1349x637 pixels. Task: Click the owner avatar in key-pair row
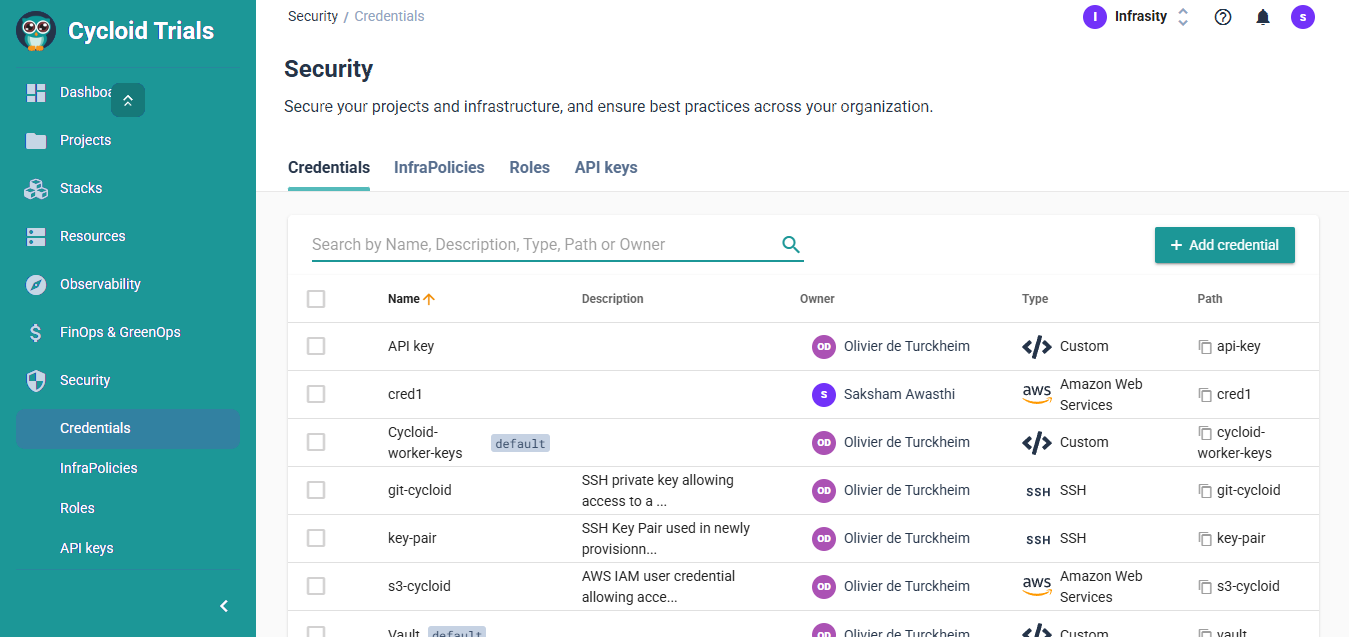pyautogui.click(x=824, y=539)
